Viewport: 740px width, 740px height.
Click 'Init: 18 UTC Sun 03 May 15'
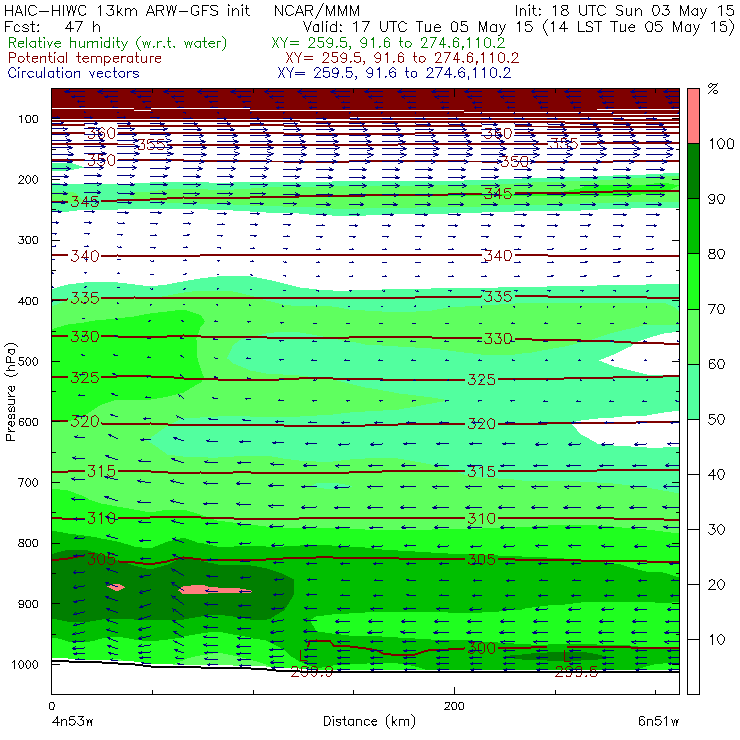(x=624, y=11)
